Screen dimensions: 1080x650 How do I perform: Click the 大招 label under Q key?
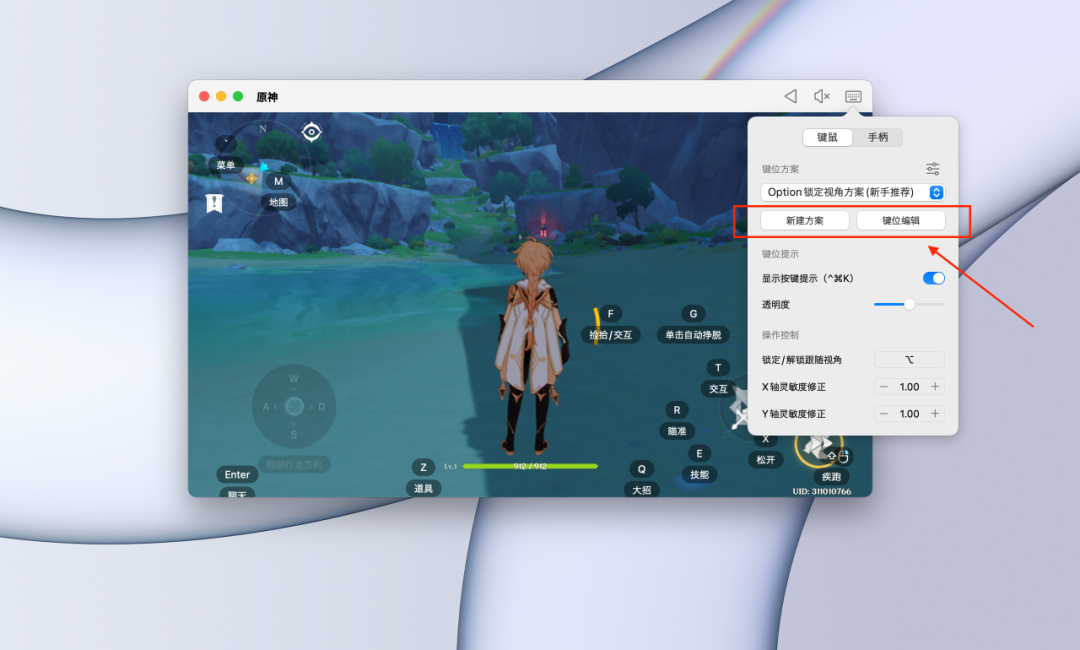[641, 490]
